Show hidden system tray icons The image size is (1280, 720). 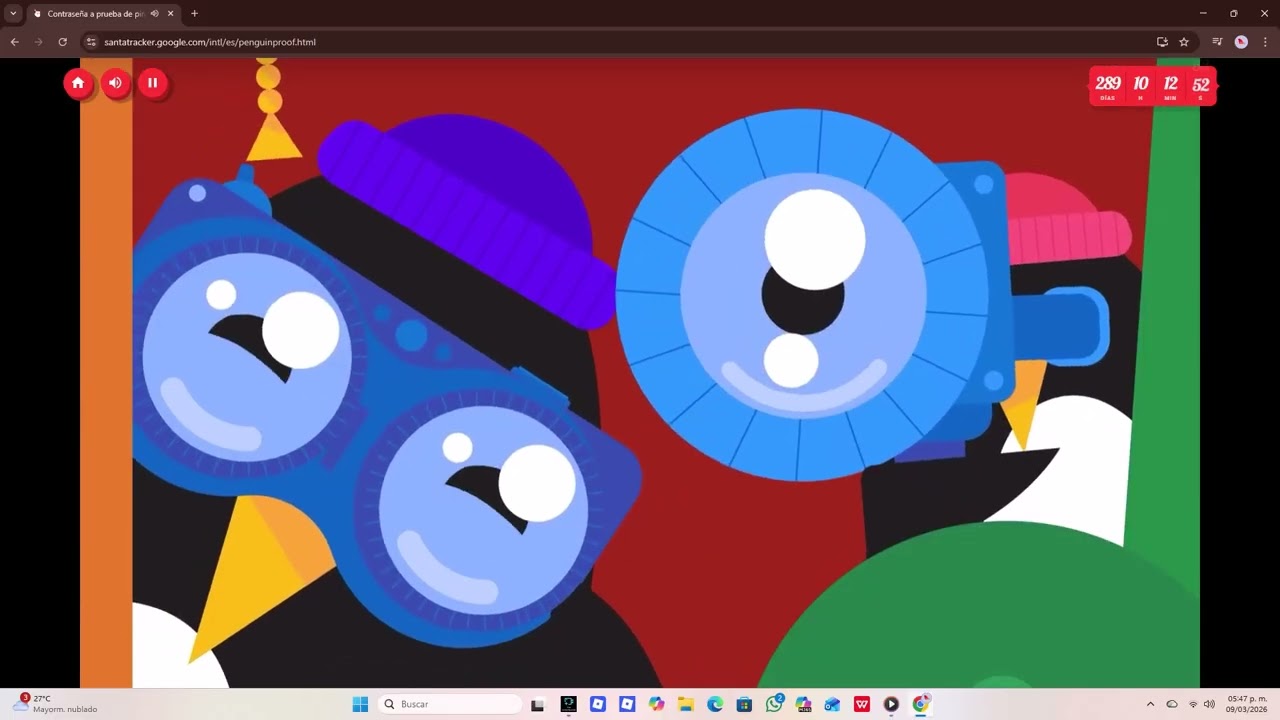click(x=1150, y=704)
